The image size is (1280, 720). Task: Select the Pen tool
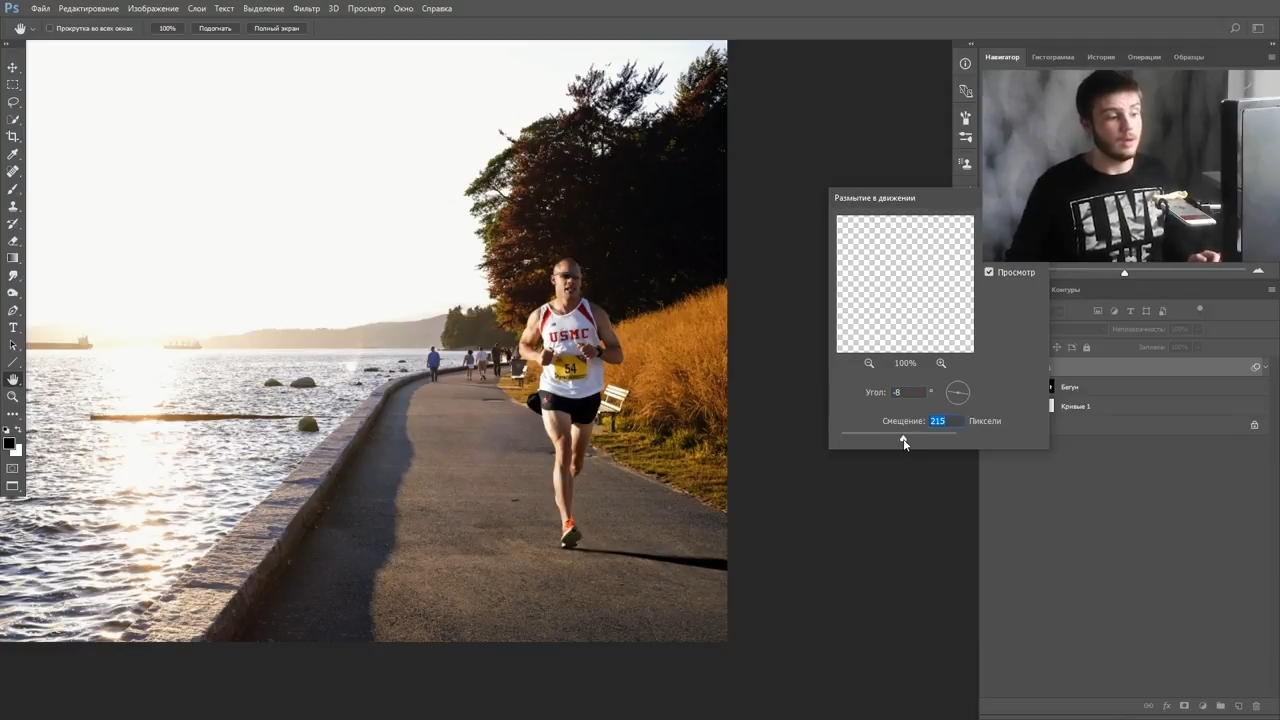[13, 310]
